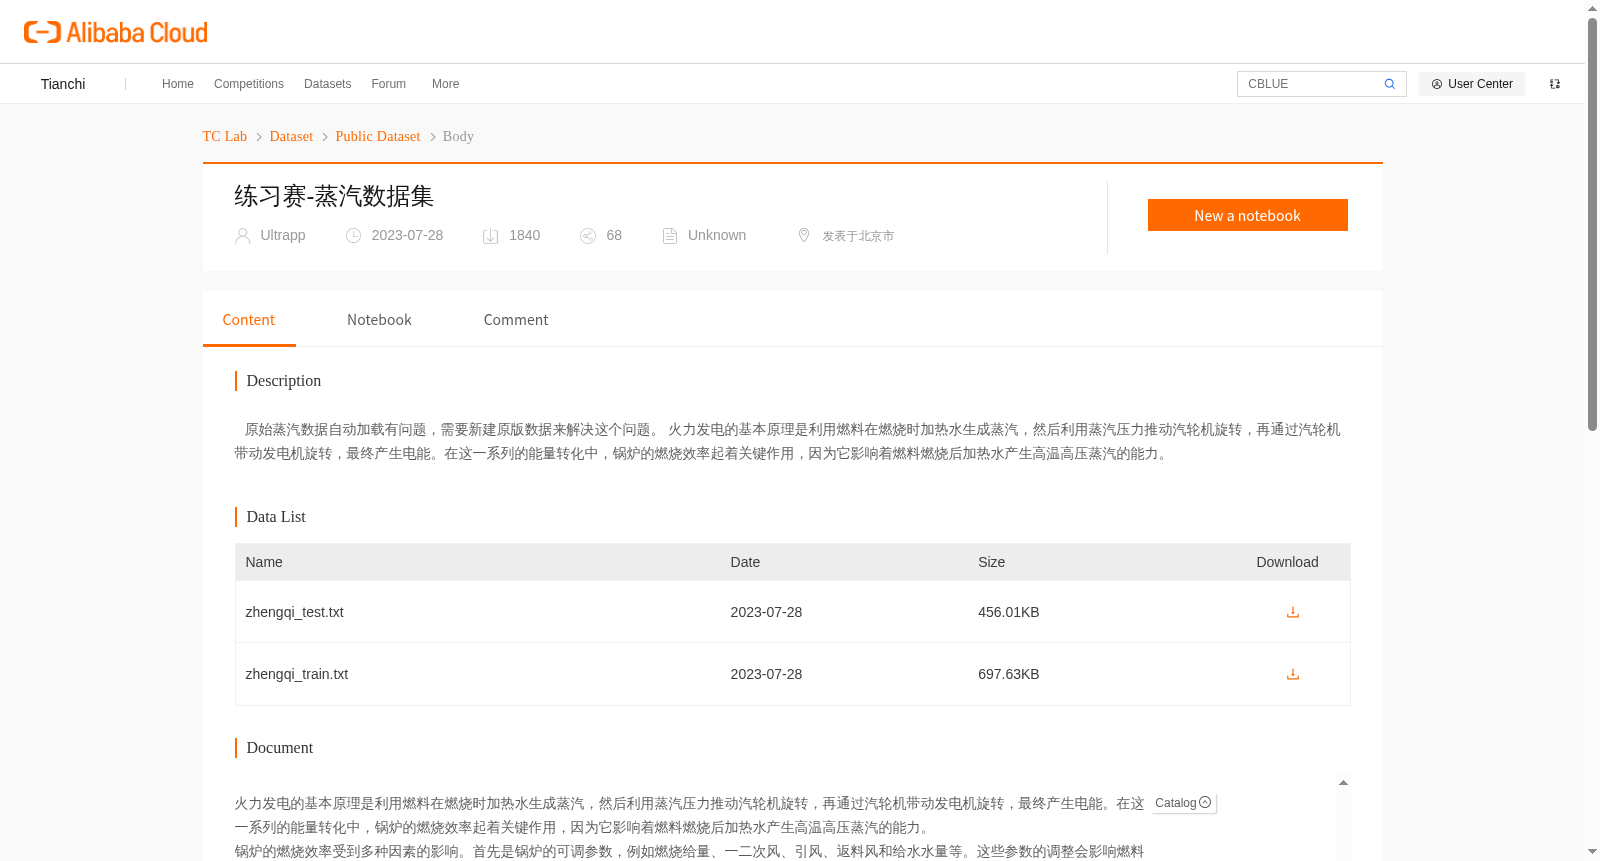This screenshot has height=861, width=1600.
Task: Go to Public Dataset breadcrumb
Action: (378, 136)
